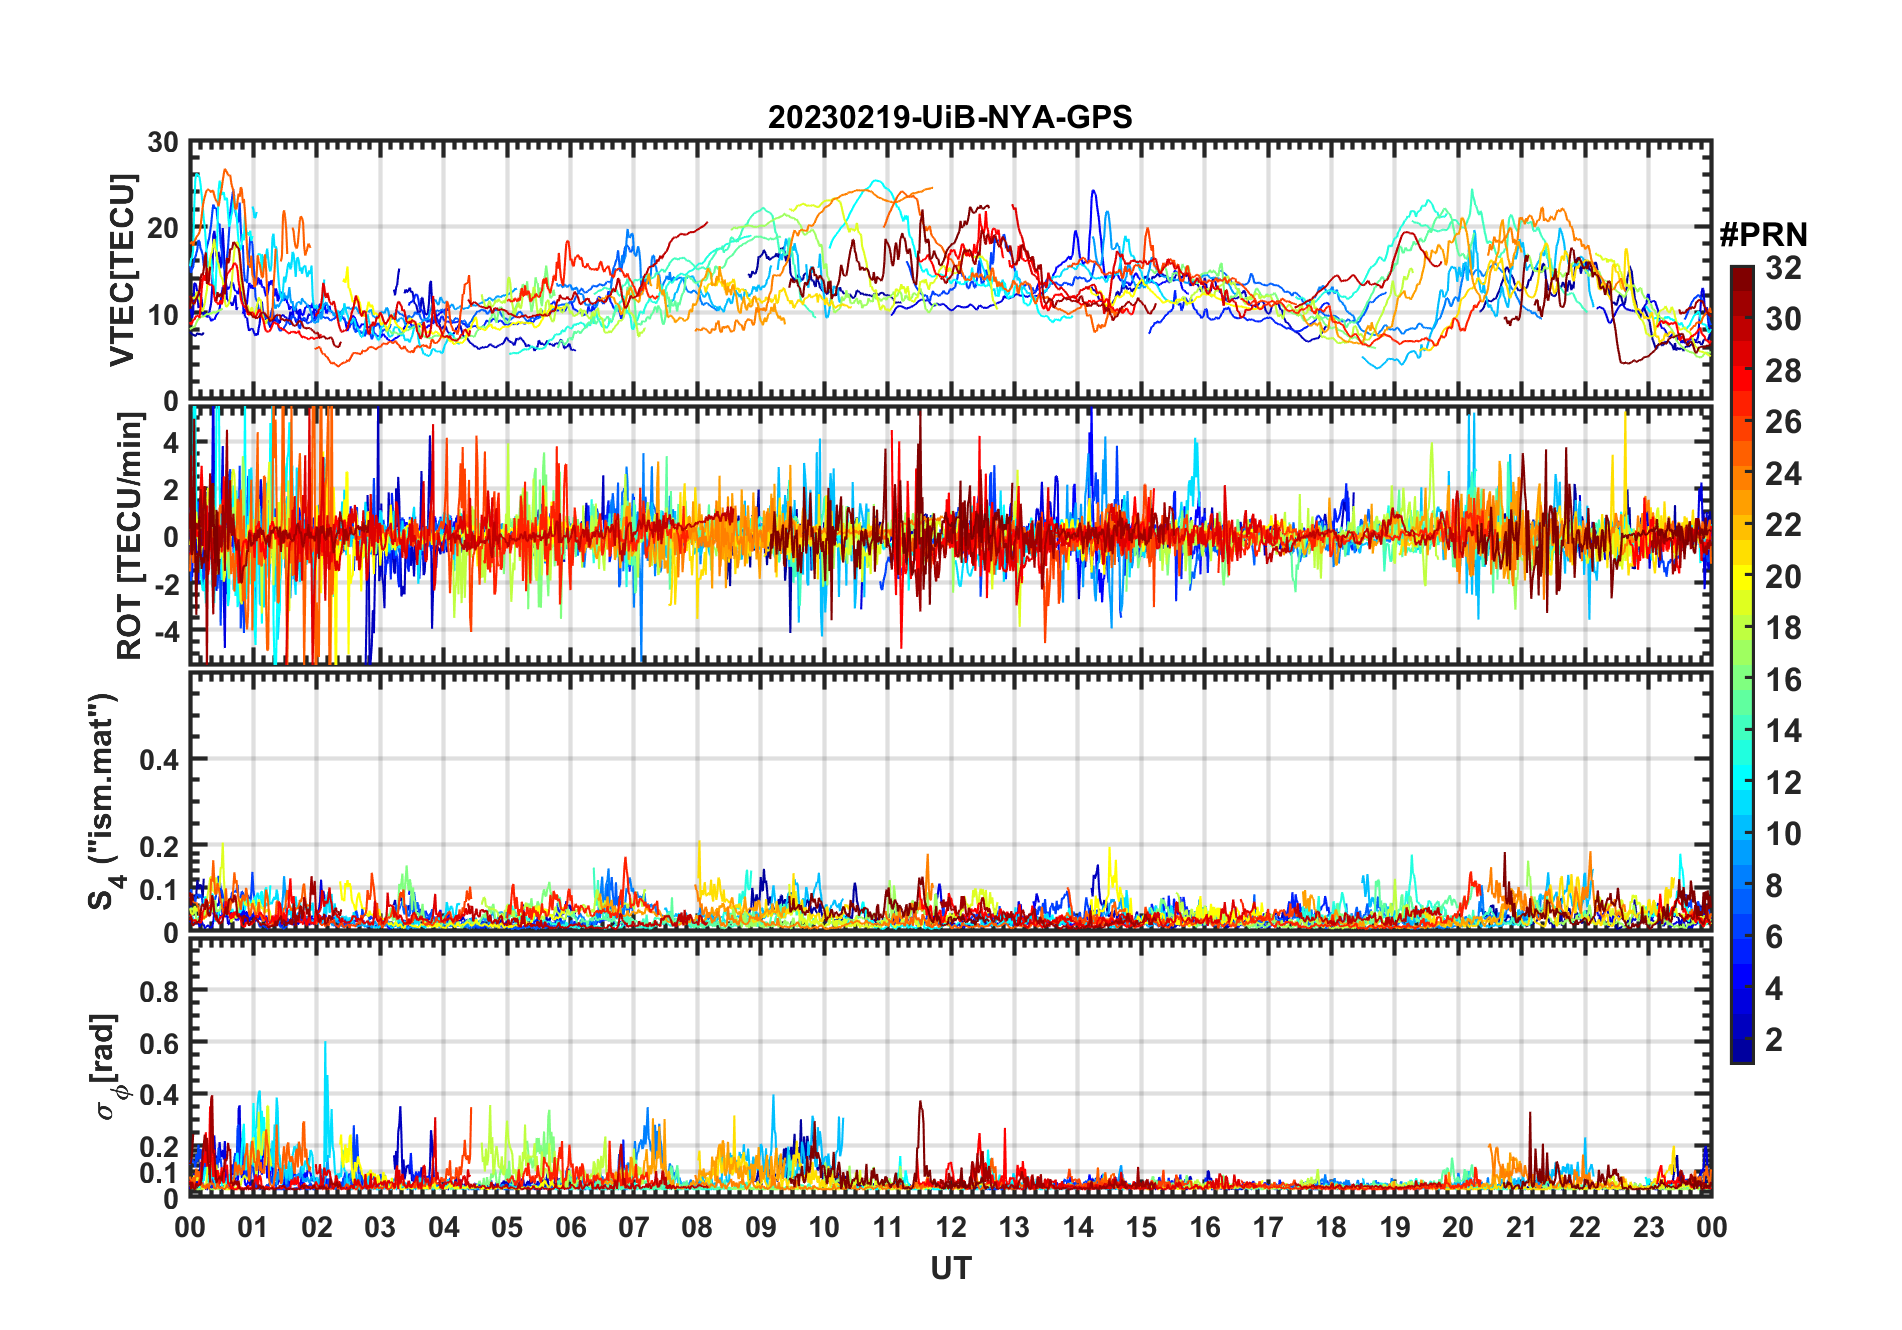
Task: Click the 0.4 tick on S4 axis
Action: (160, 760)
